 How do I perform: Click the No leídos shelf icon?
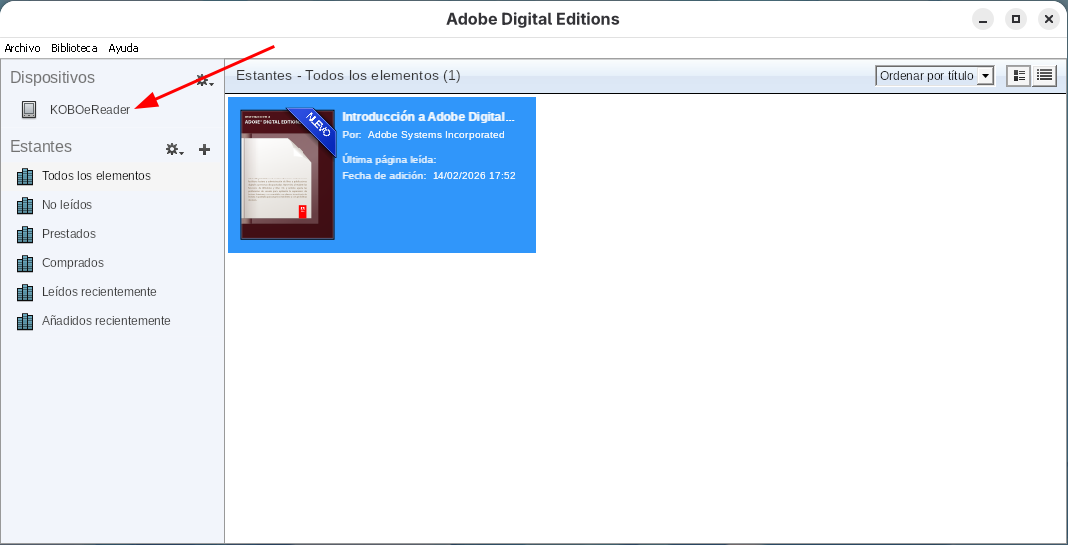coord(26,205)
